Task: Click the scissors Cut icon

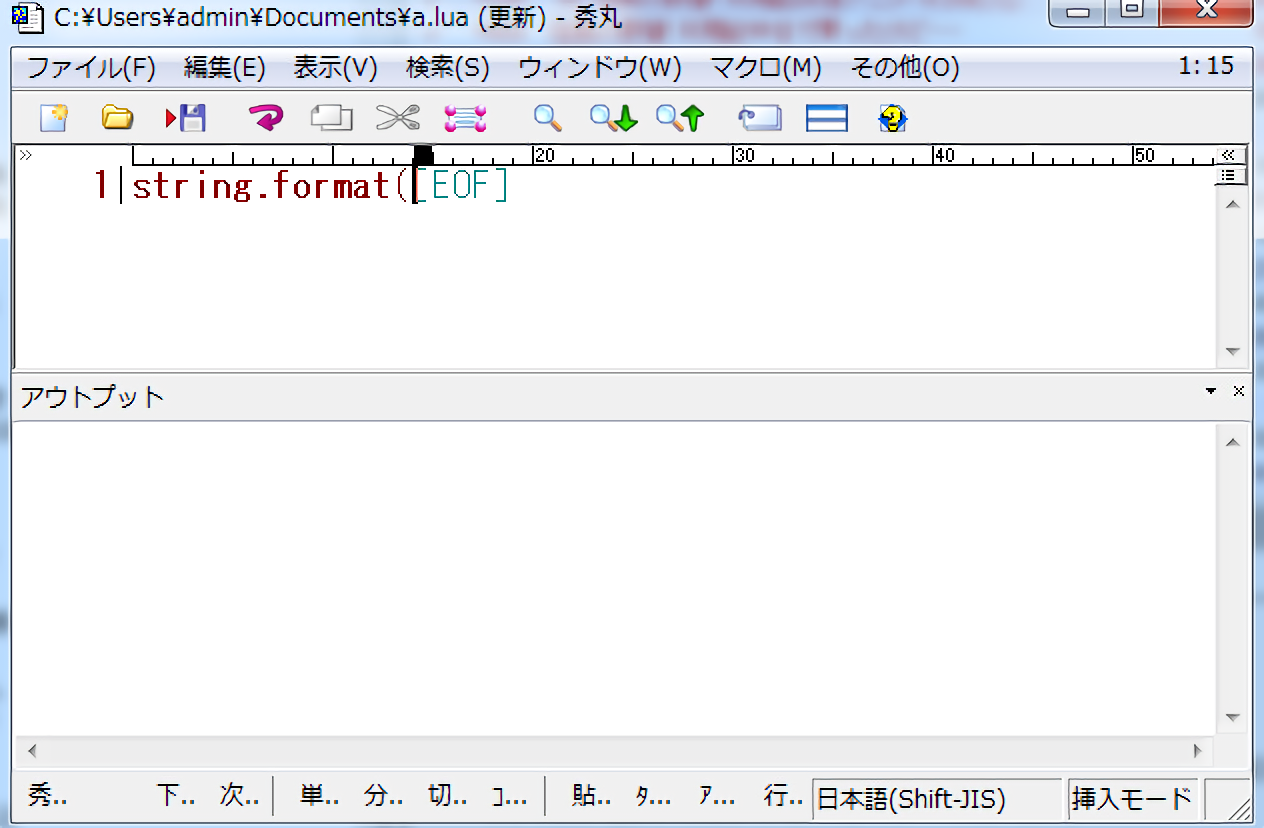Action: [x=397, y=119]
